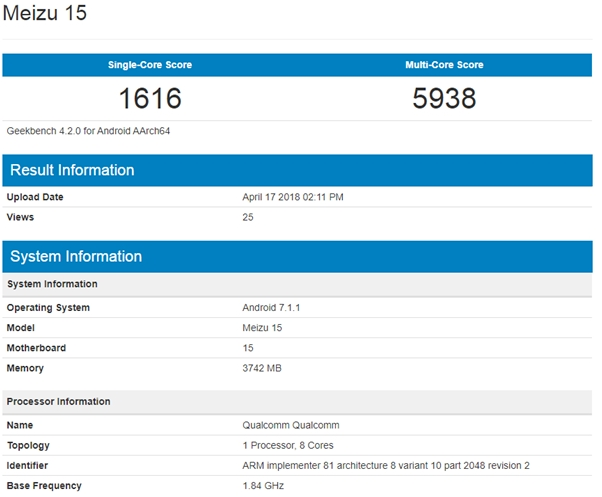Image resolution: width=602 pixels, height=497 pixels.
Task: Click the 'Qualcomm Qualcomm' value
Action: 291,425
